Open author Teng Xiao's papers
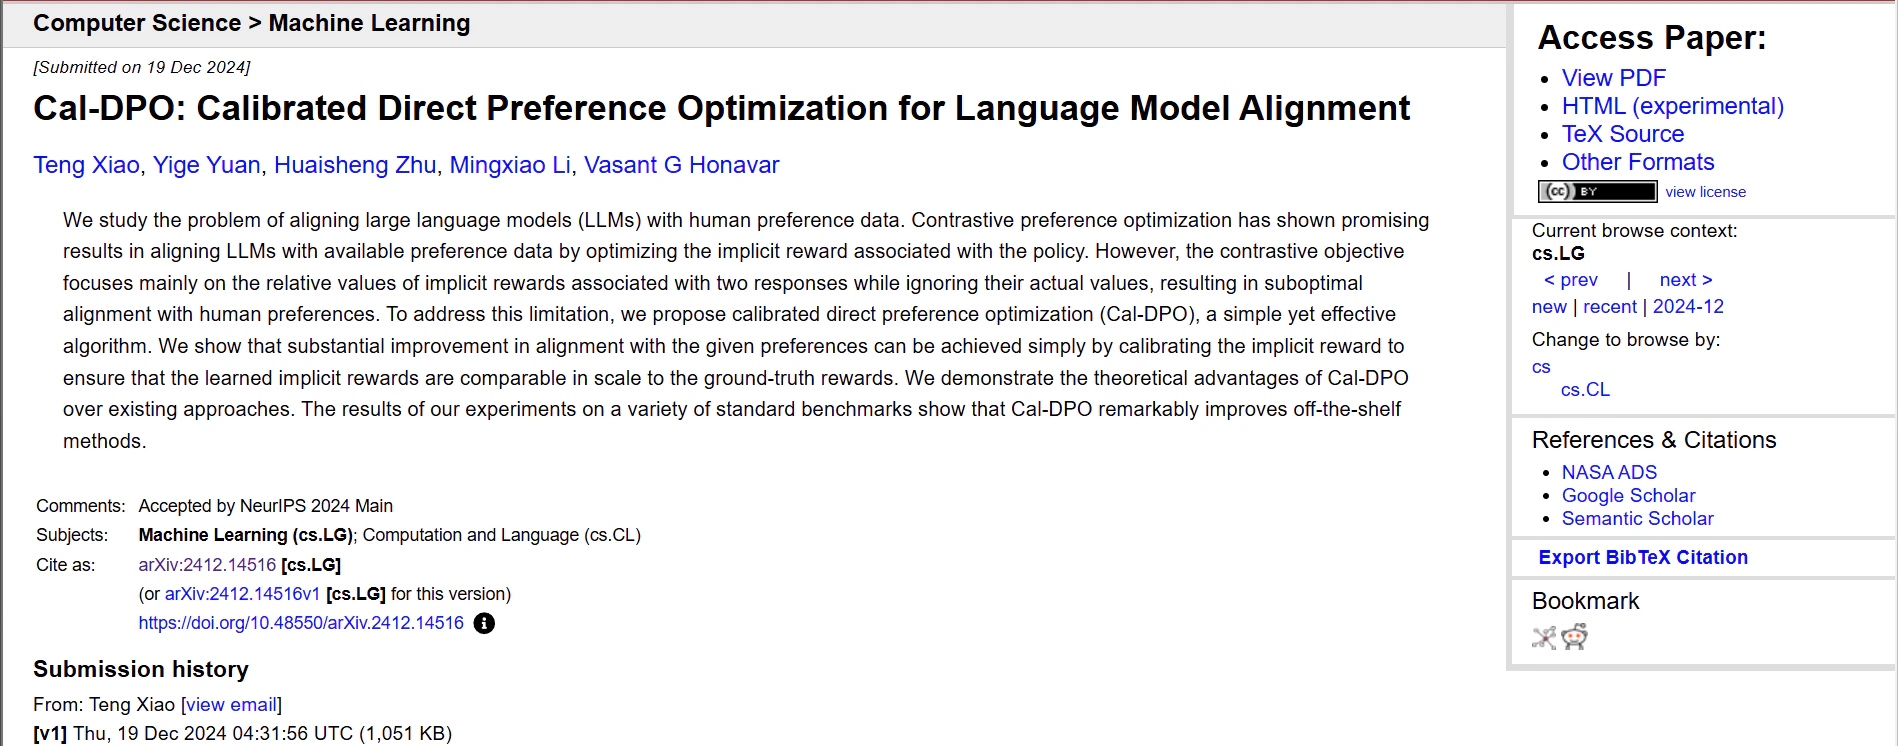This screenshot has width=1898, height=746. point(86,165)
